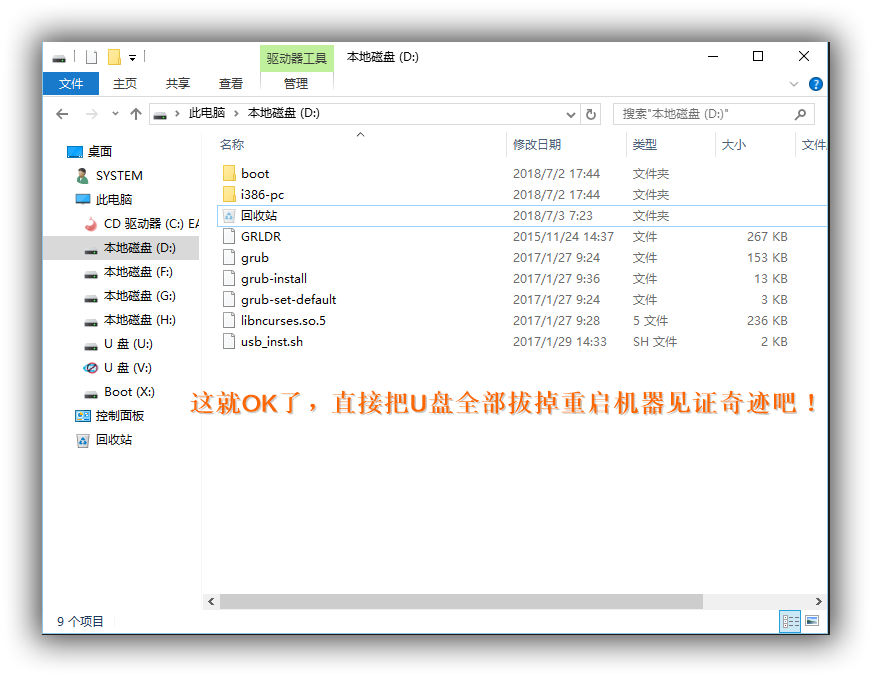Expand the chevron after 此电脑 in the address bar
872x677 pixels.
[236, 113]
